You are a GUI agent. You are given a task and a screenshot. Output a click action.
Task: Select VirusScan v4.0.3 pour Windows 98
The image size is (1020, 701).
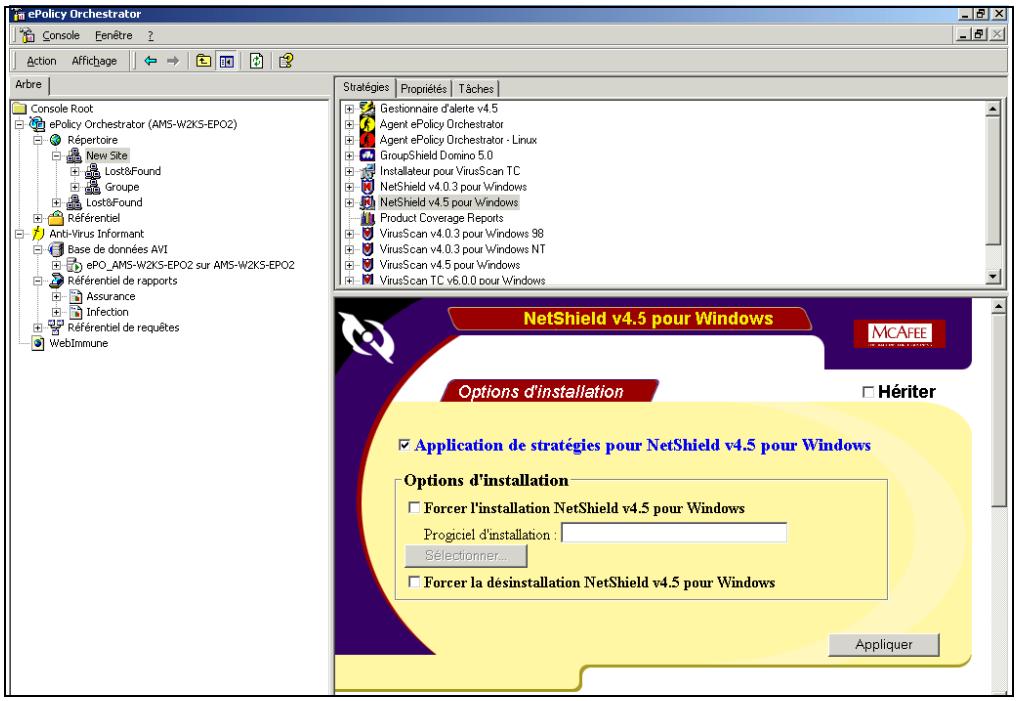tap(461, 233)
